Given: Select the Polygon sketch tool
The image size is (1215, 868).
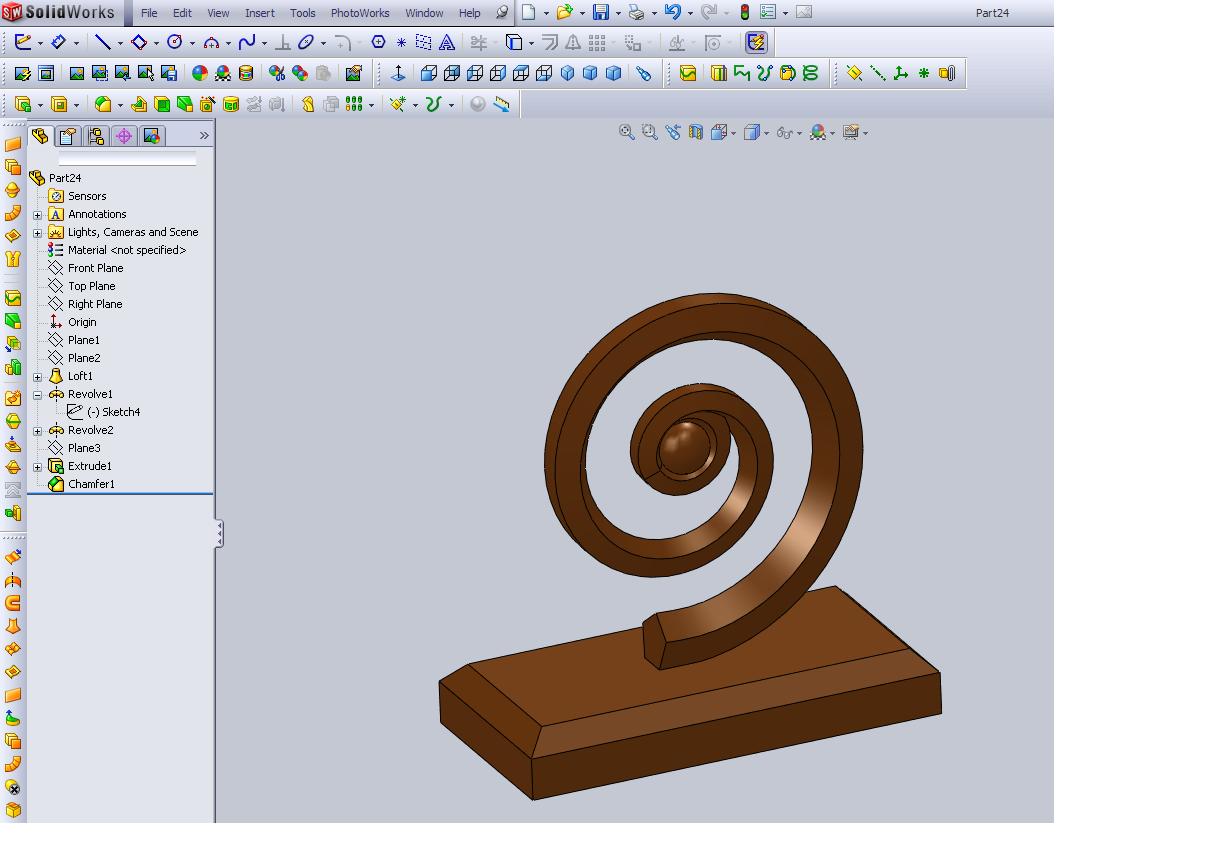Looking at the screenshot, I should 378,43.
